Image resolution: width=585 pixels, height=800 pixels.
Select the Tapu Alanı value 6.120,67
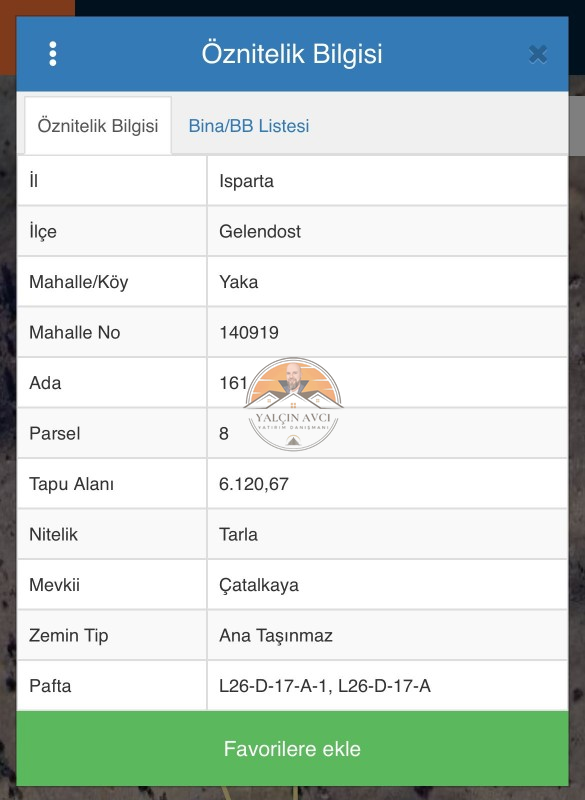[254, 484]
